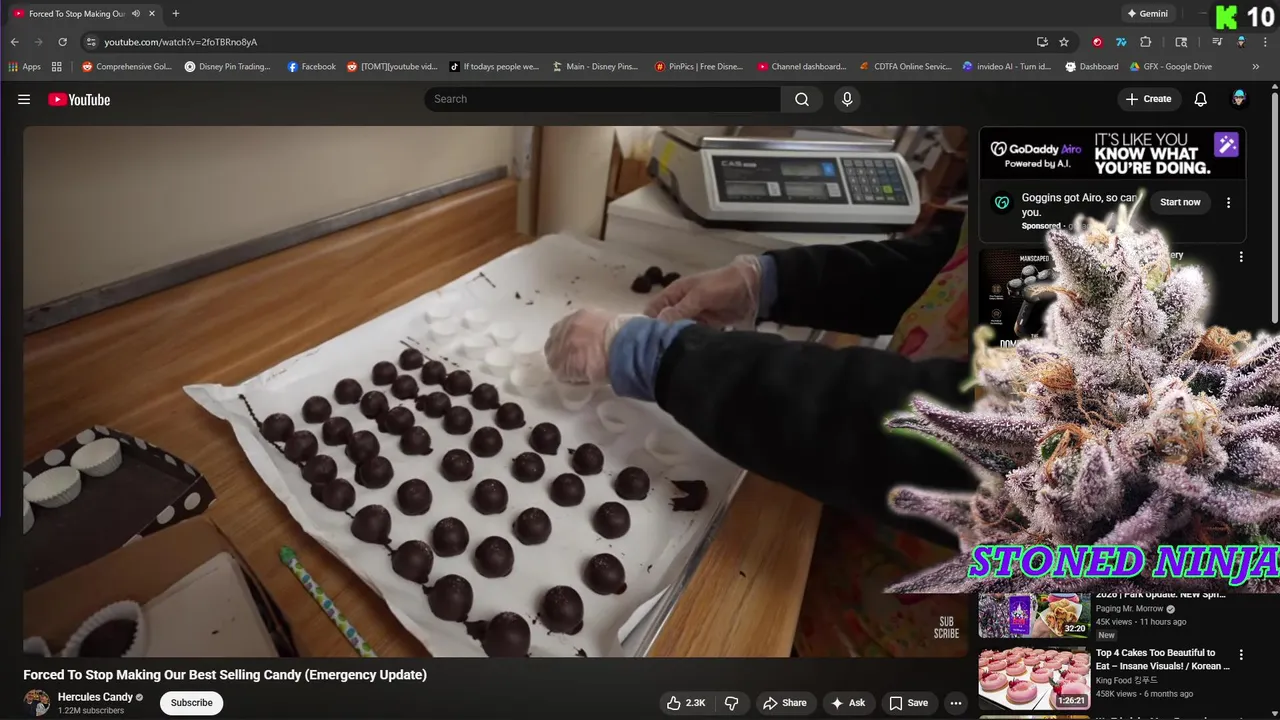Open invideo AI bookmark
Viewport: 1280px width, 720px height.
[1007, 67]
